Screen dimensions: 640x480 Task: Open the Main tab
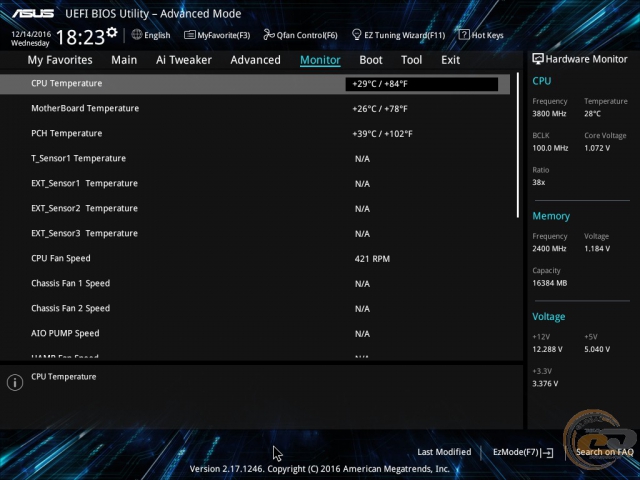(124, 60)
